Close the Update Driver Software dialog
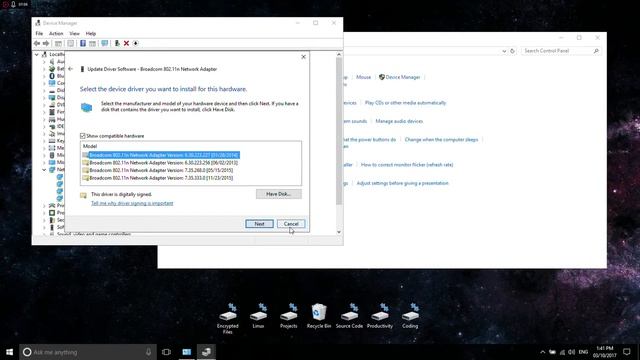 (303, 57)
